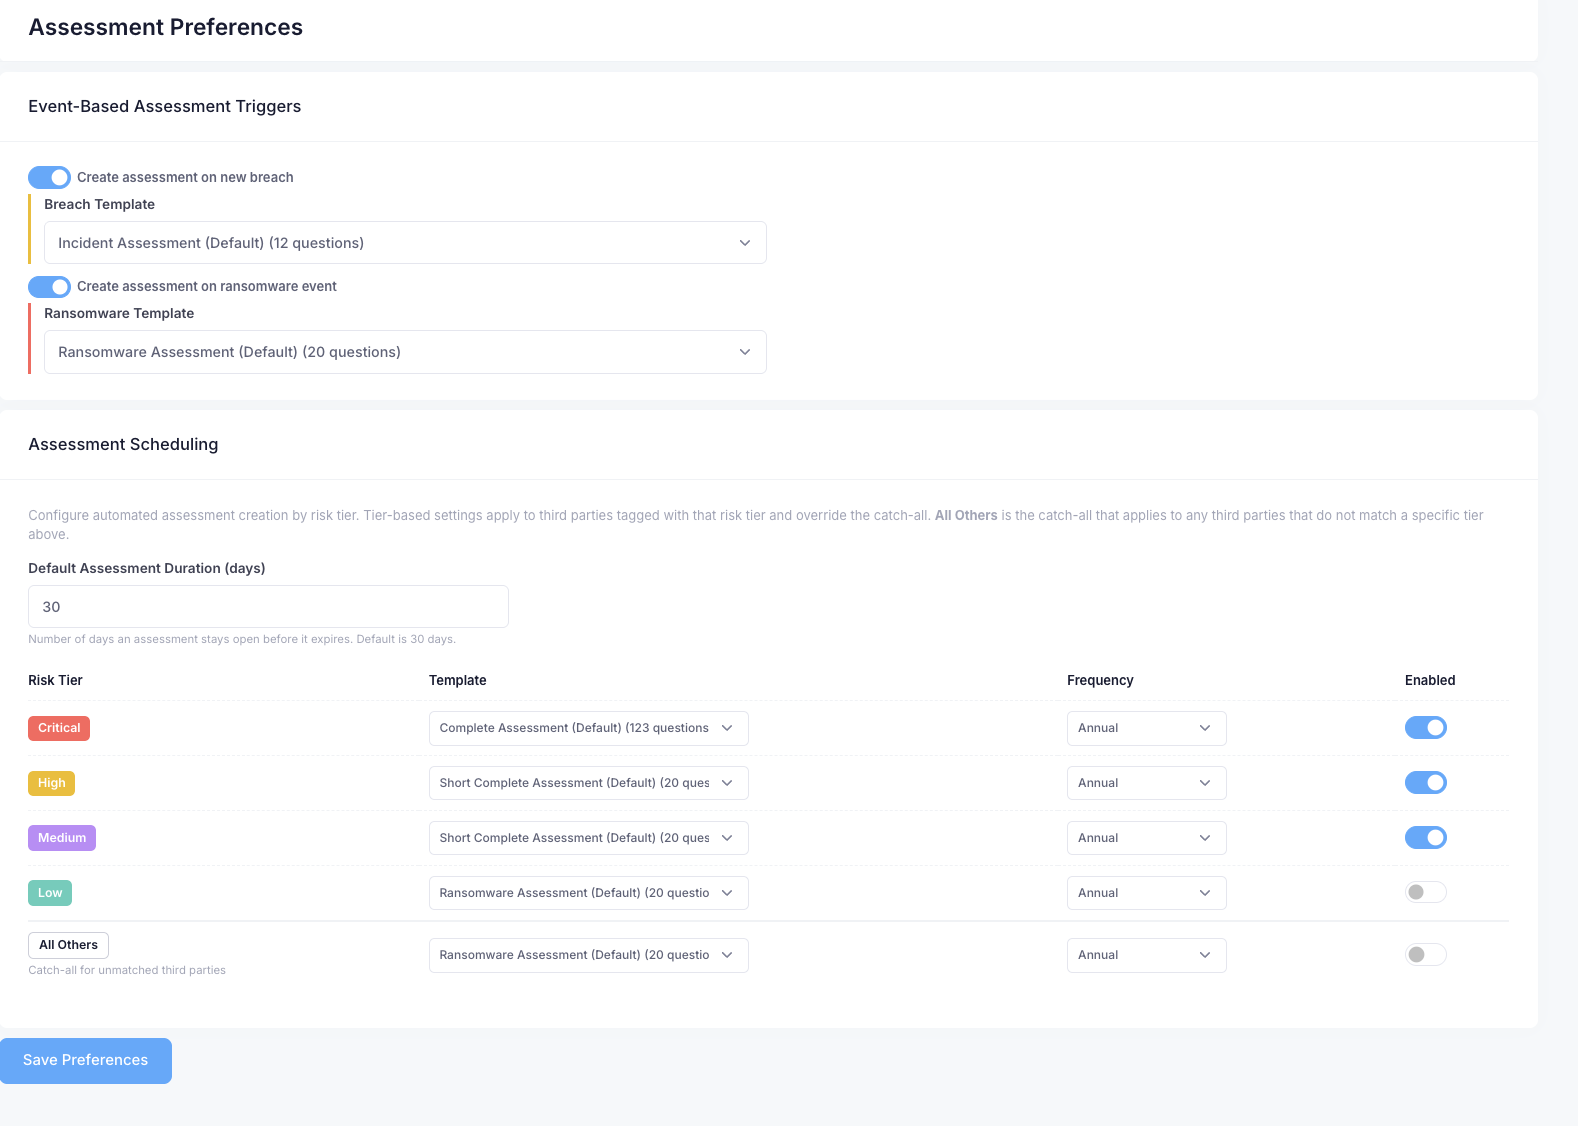Screen dimensions: 1578x1126
Task: Open the Breach Template dropdown
Action: [405, 243]
